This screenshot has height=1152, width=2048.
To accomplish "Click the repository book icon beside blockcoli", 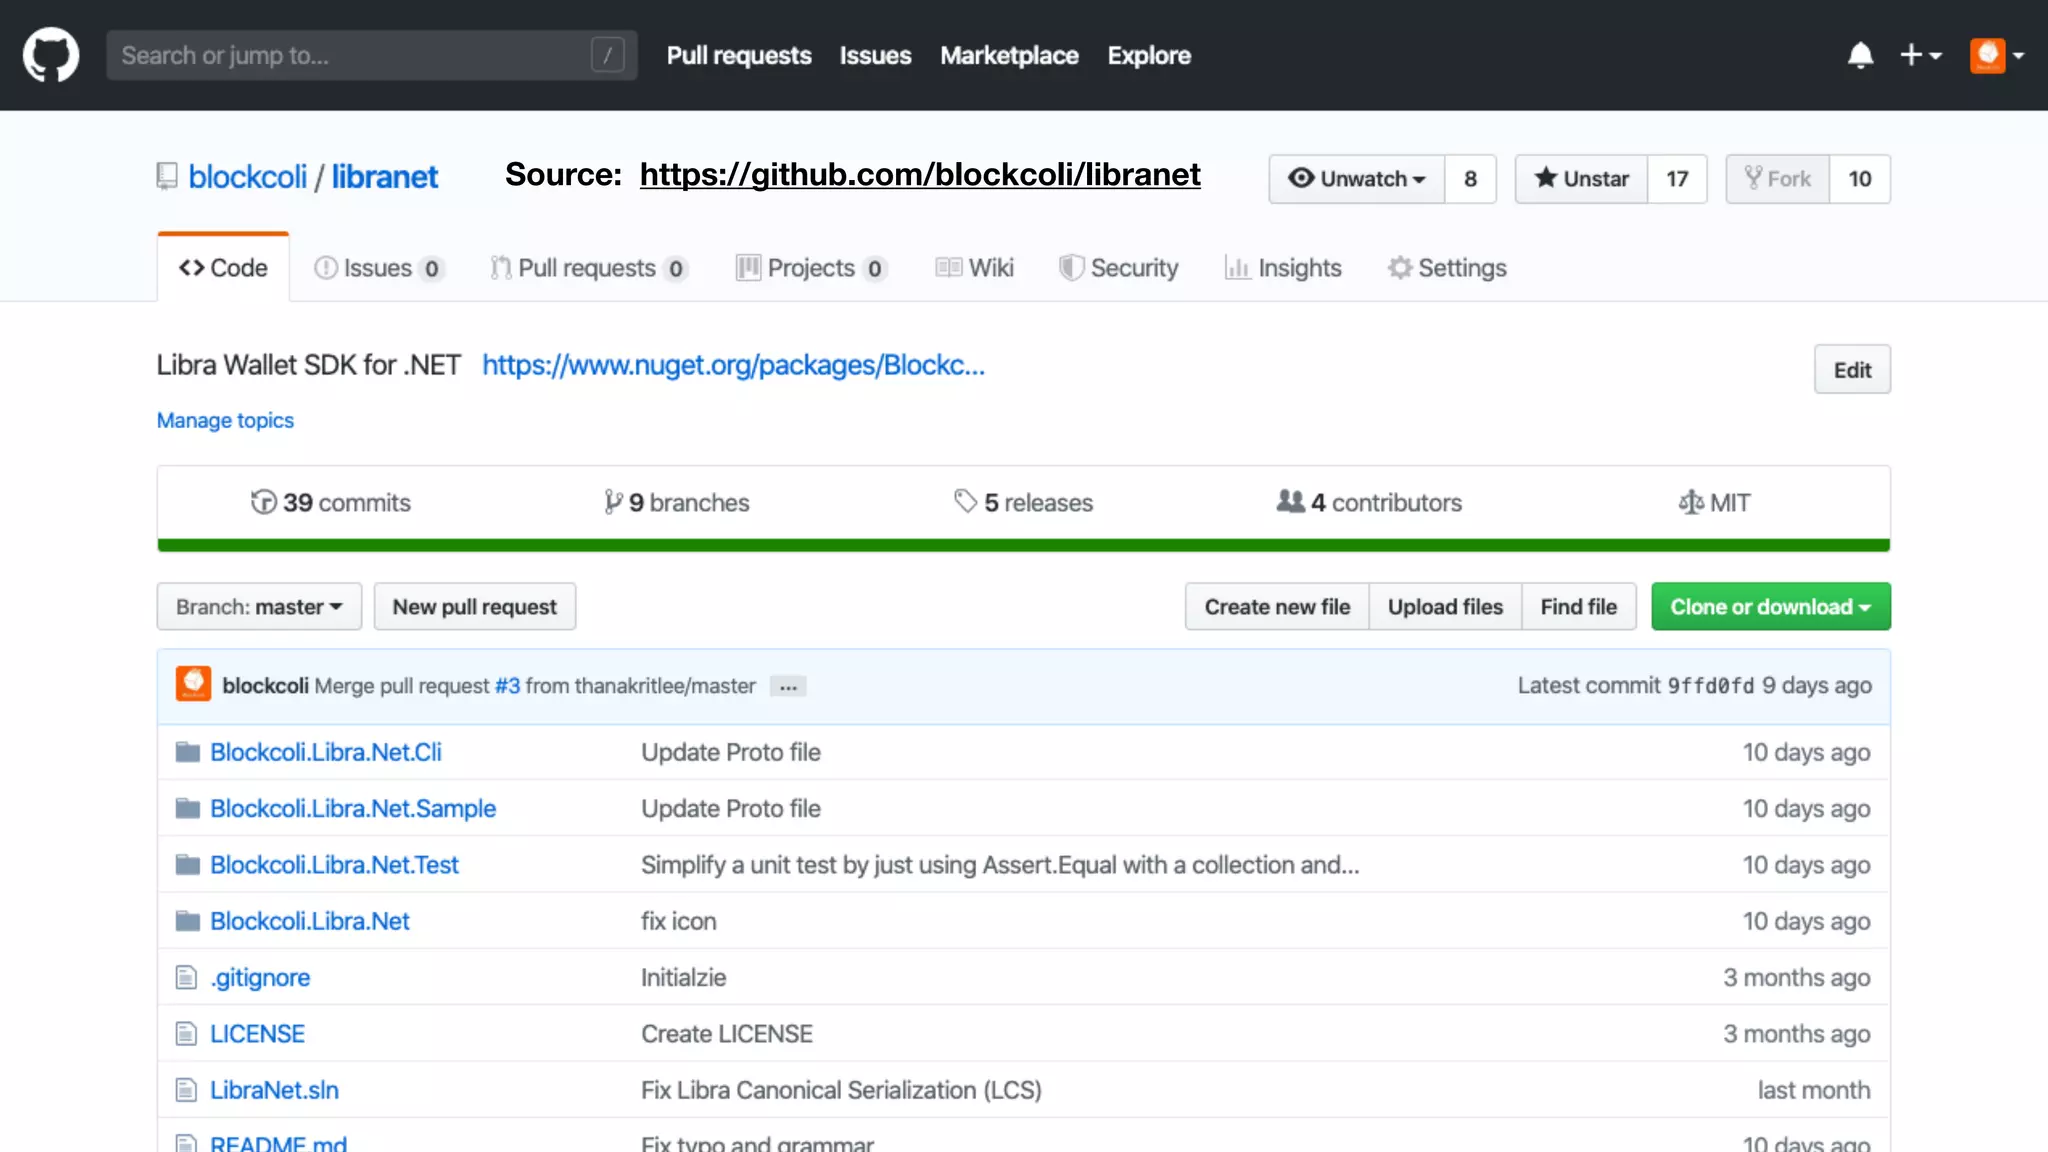I will tap(167, 177).
